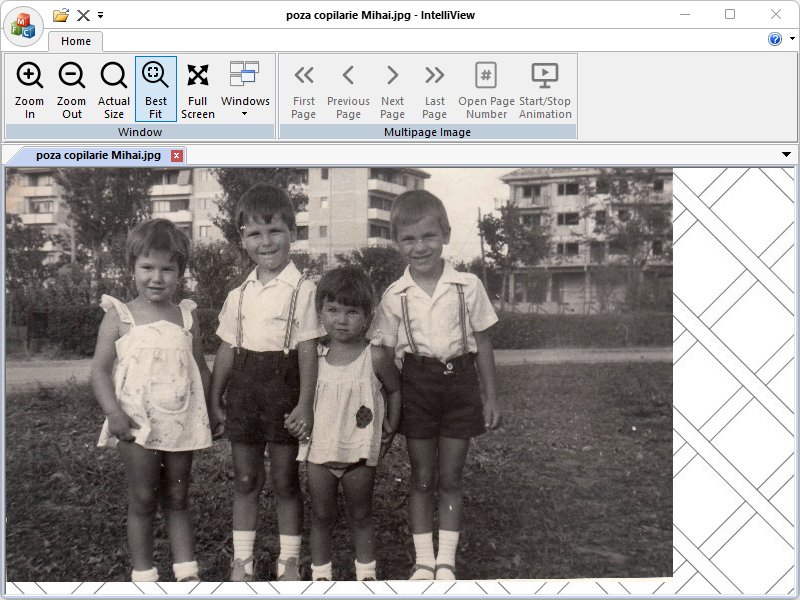Open the Windows dropdown menu
Viewport: 800px width, 600px height.
(x=245, y=88)
